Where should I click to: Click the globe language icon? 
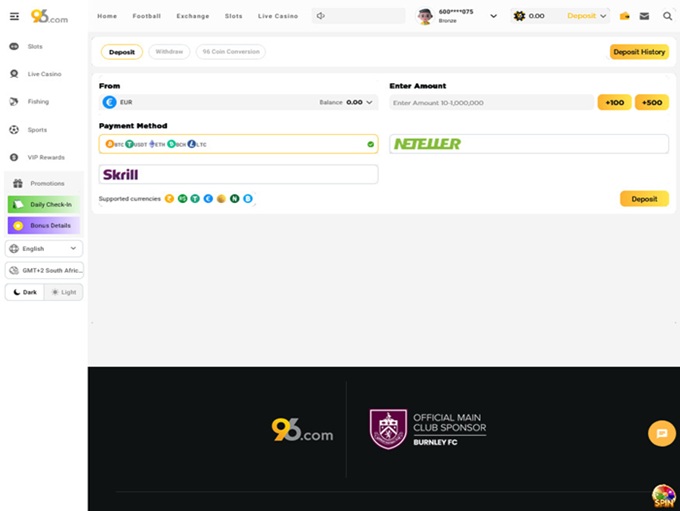[x=14, y=249]
